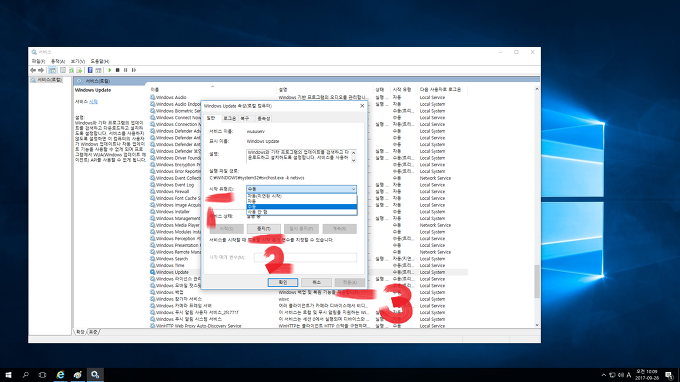Click the 시작 link under Windows Update heading

93,101
